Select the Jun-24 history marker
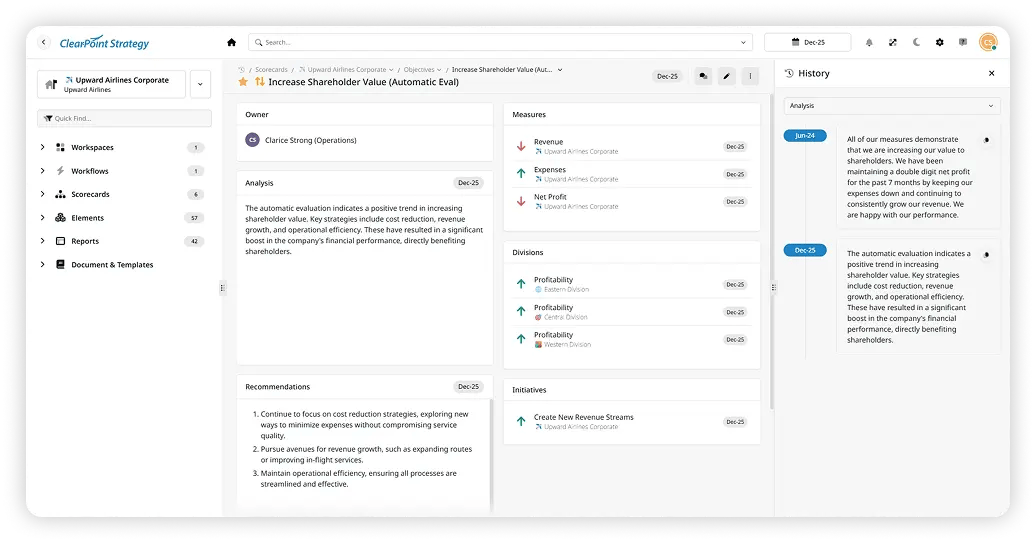1036x543 pixels. tap(805, 135)
